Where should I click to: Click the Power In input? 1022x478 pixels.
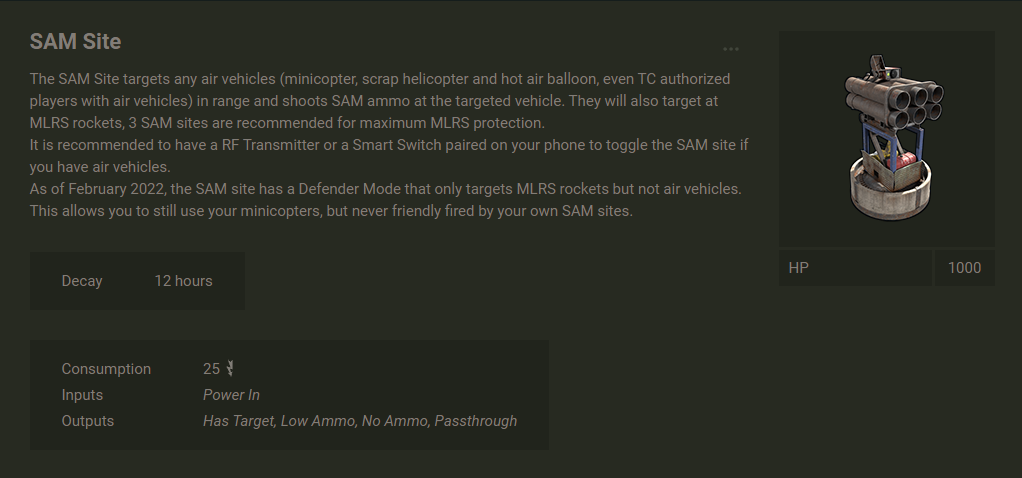coord(231,395)
